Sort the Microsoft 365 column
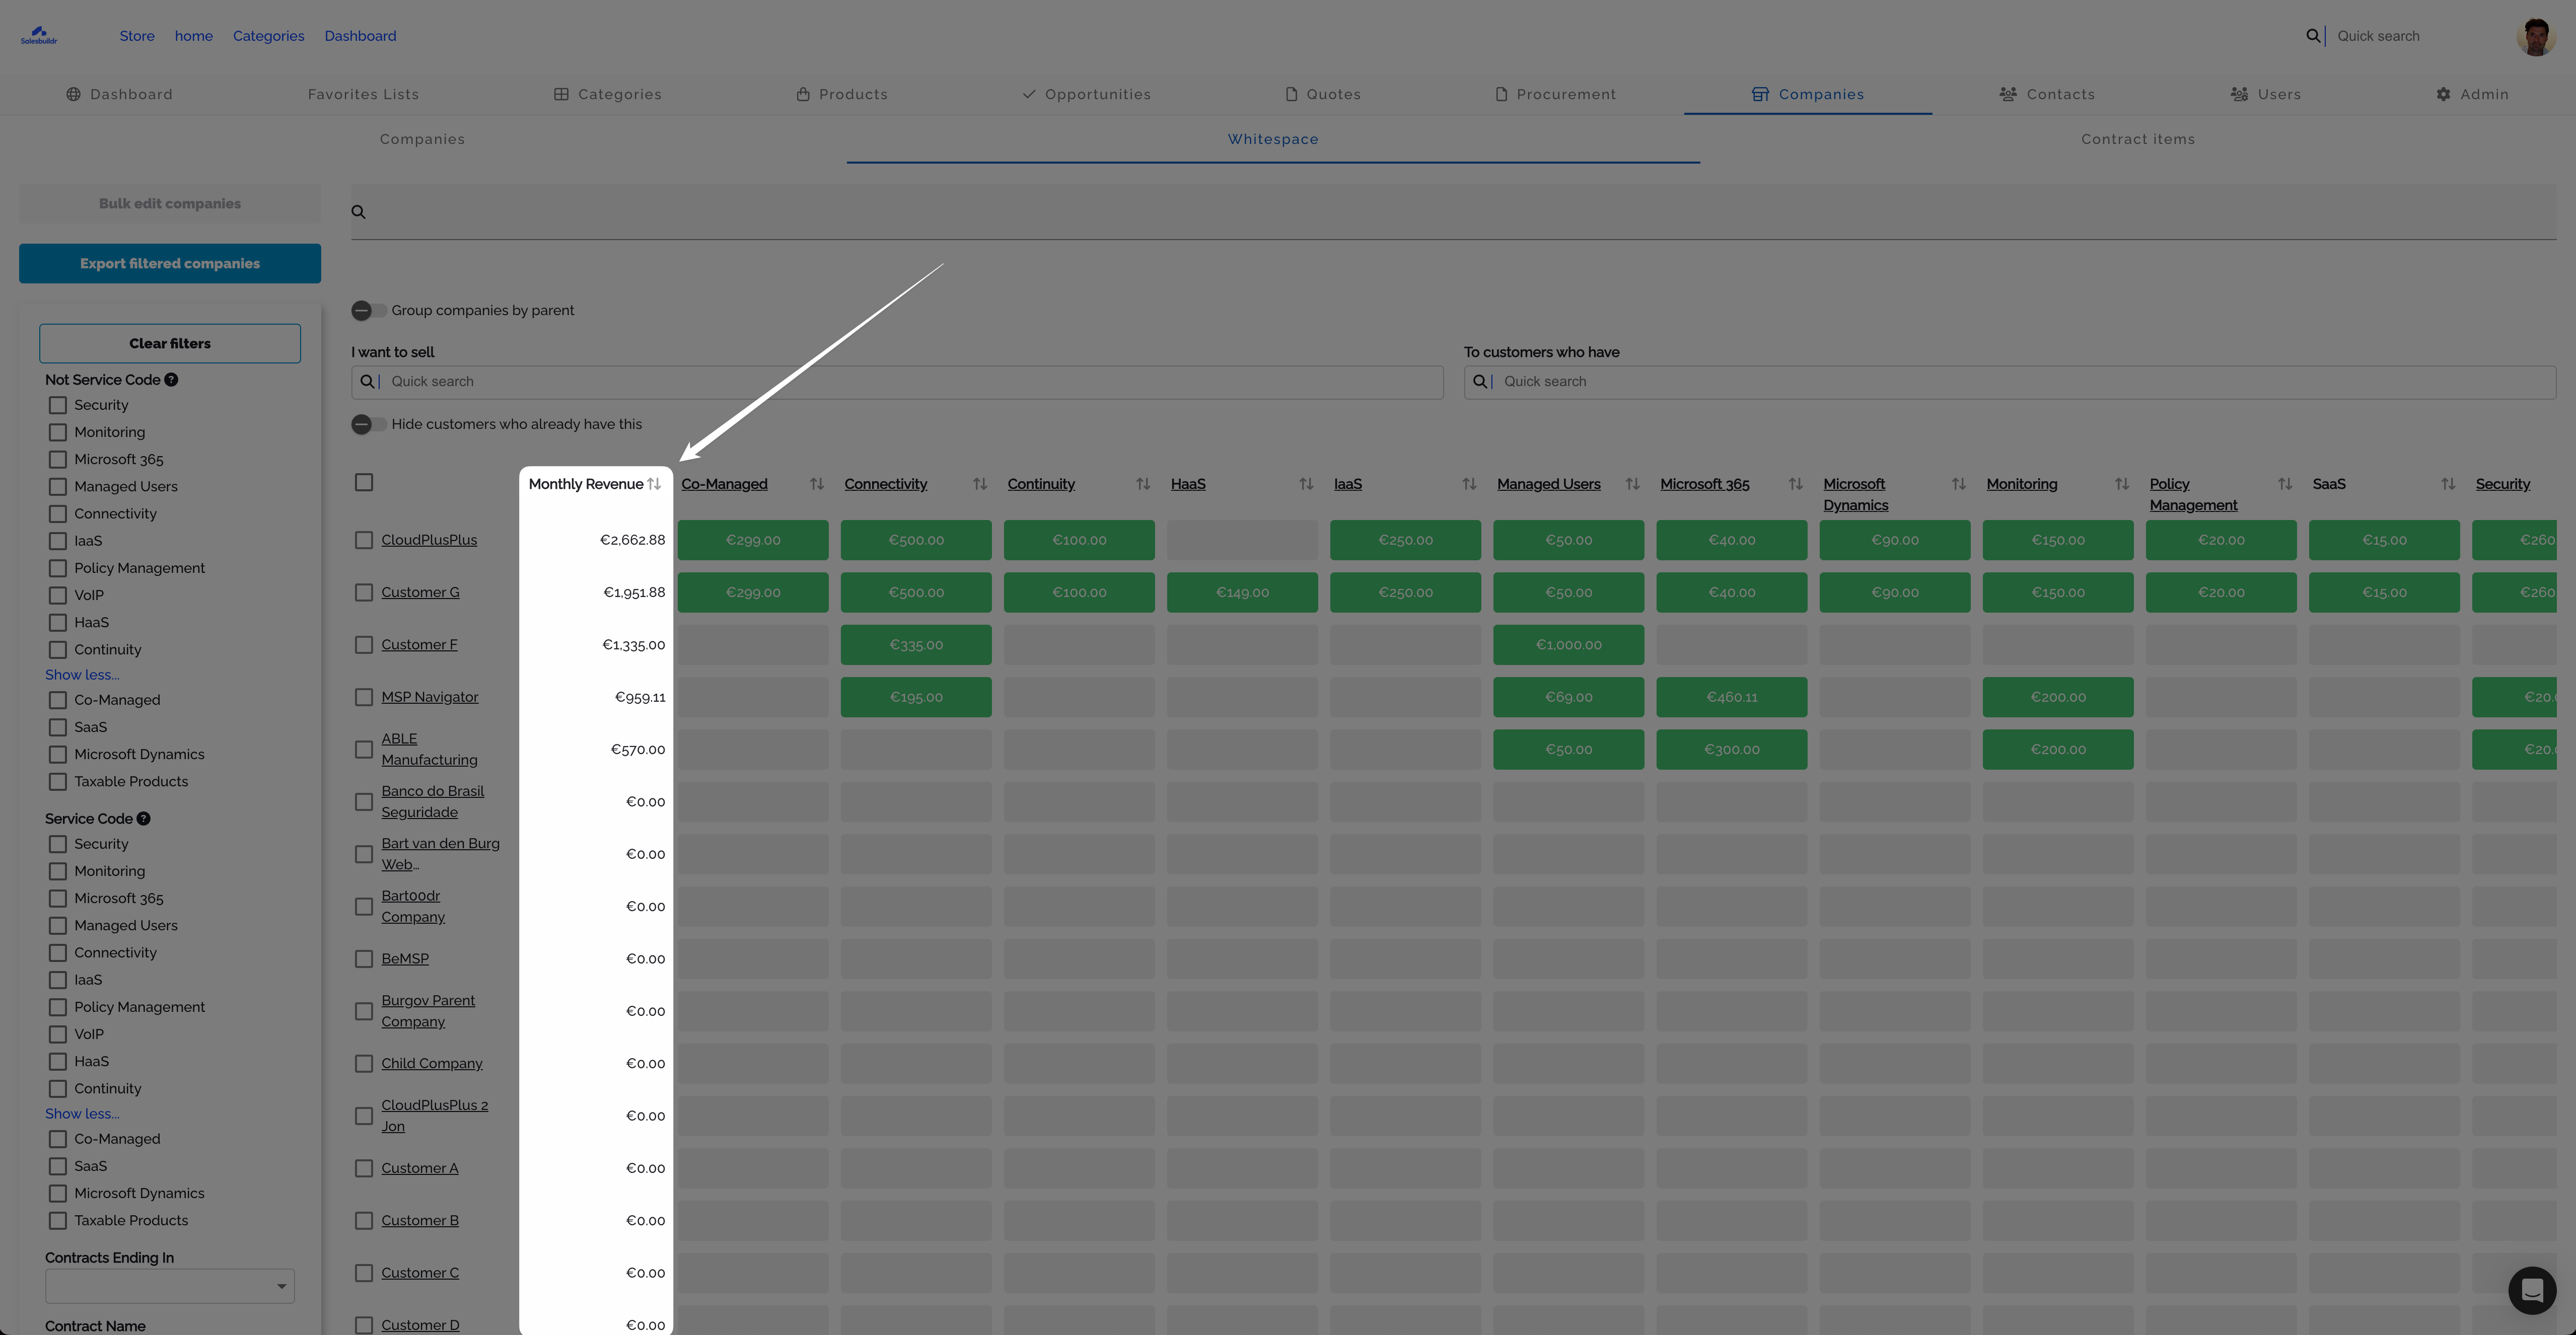2576x1335 pixels. click(1796, 484)
